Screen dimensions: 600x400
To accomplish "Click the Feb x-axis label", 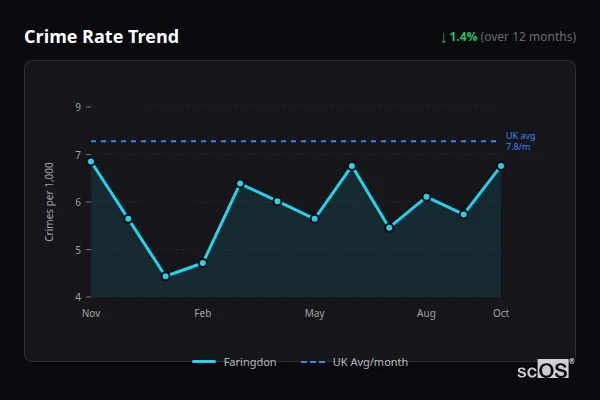I will coord(203,313).
